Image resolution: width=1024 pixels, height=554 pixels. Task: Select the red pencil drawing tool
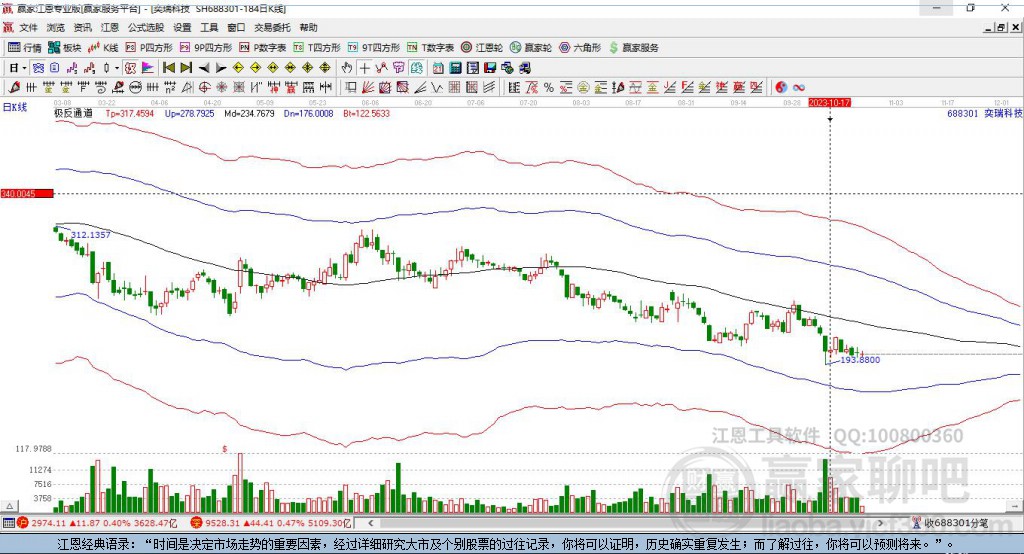tap(14, 87)
